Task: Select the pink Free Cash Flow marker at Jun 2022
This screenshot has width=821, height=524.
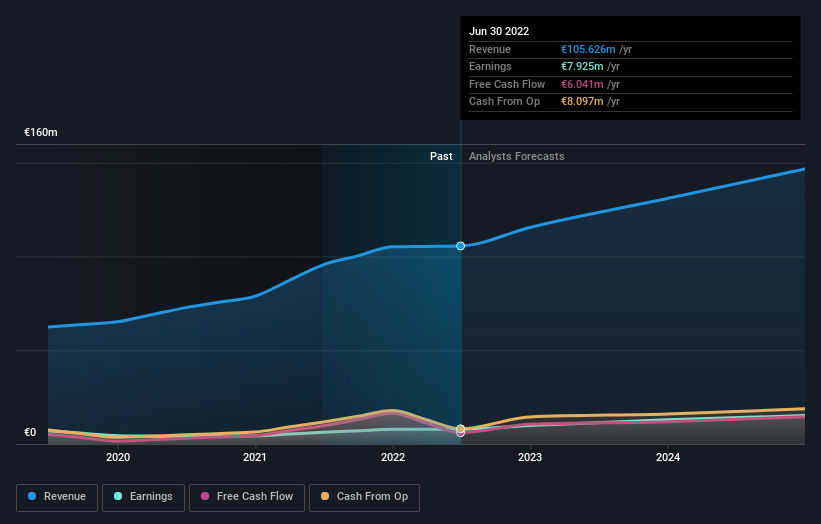Action: tap(460, 433)
